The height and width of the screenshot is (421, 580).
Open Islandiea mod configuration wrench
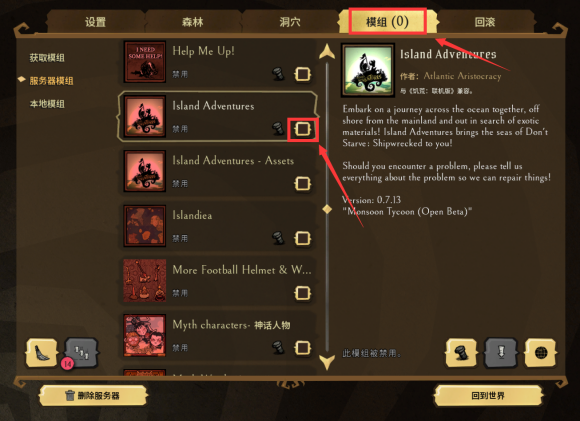279,238
